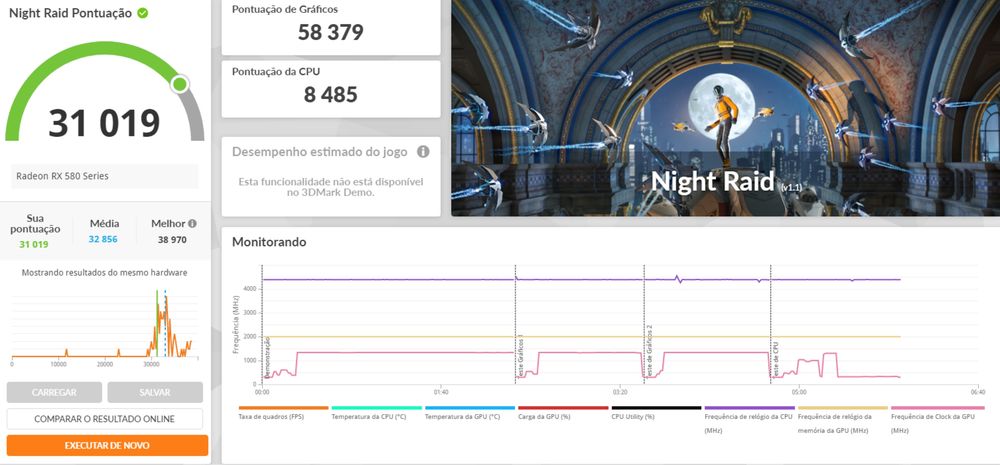Click the Melhor value 38 970
1000x465 pixels.
pyautogui.click(x=173, y=240)
